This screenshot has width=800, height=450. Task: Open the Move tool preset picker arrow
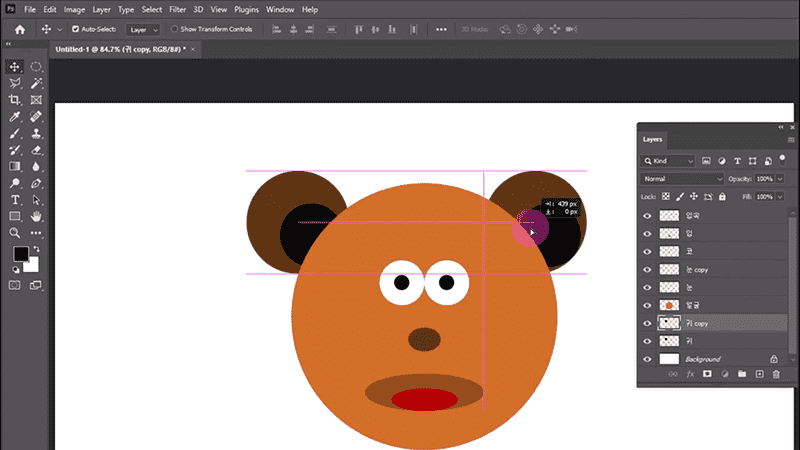[x=60, y=30]
